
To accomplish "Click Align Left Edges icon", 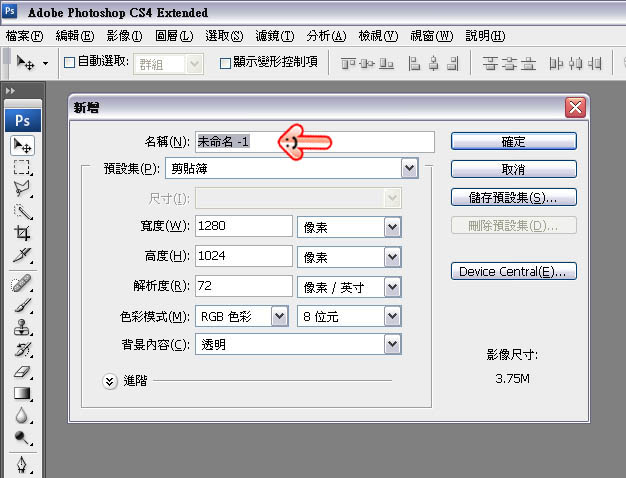I will [x=414, y=63].
